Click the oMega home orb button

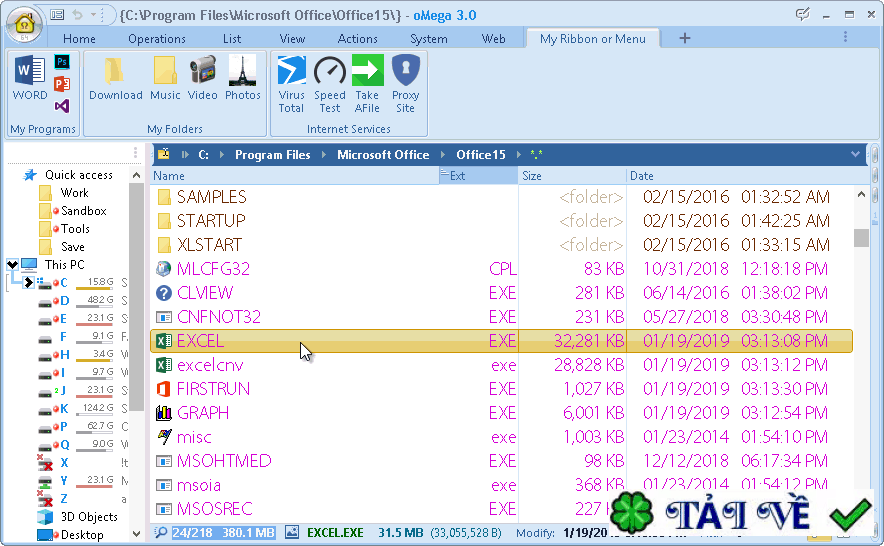tap(24, 24)
